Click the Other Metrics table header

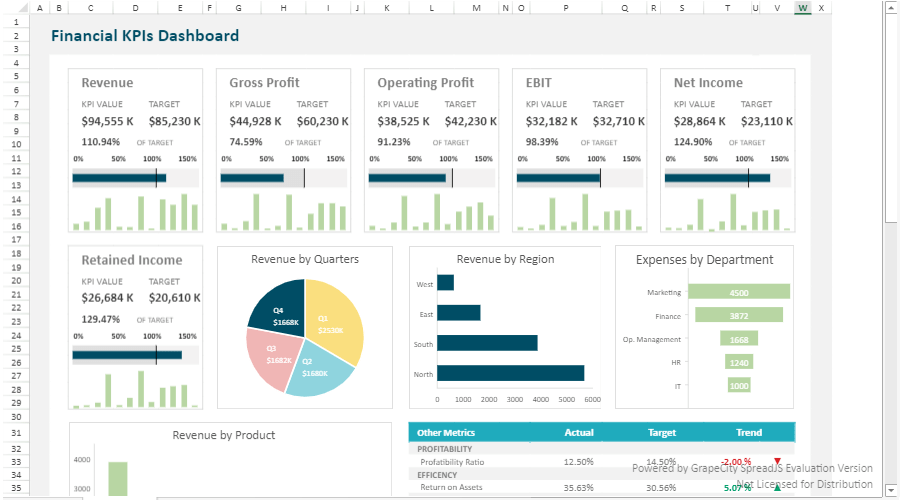[x=446, y=433]
